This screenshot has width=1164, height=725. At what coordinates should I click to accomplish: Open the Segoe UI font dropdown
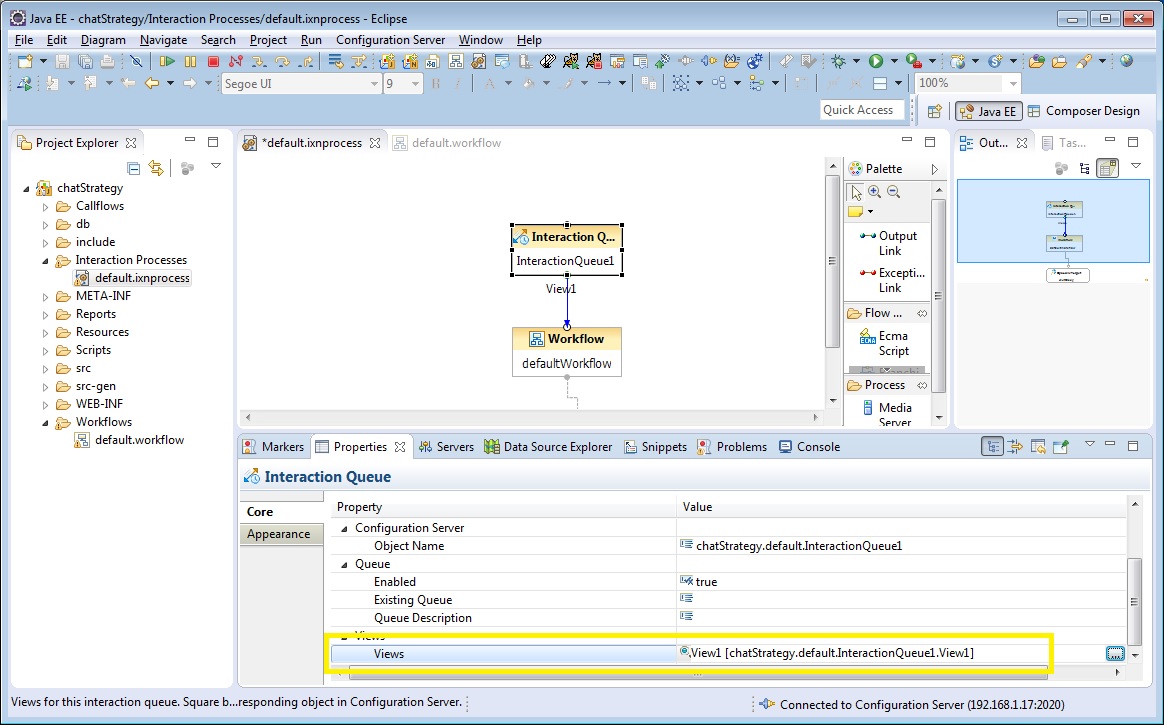click(x=376, y=83)
